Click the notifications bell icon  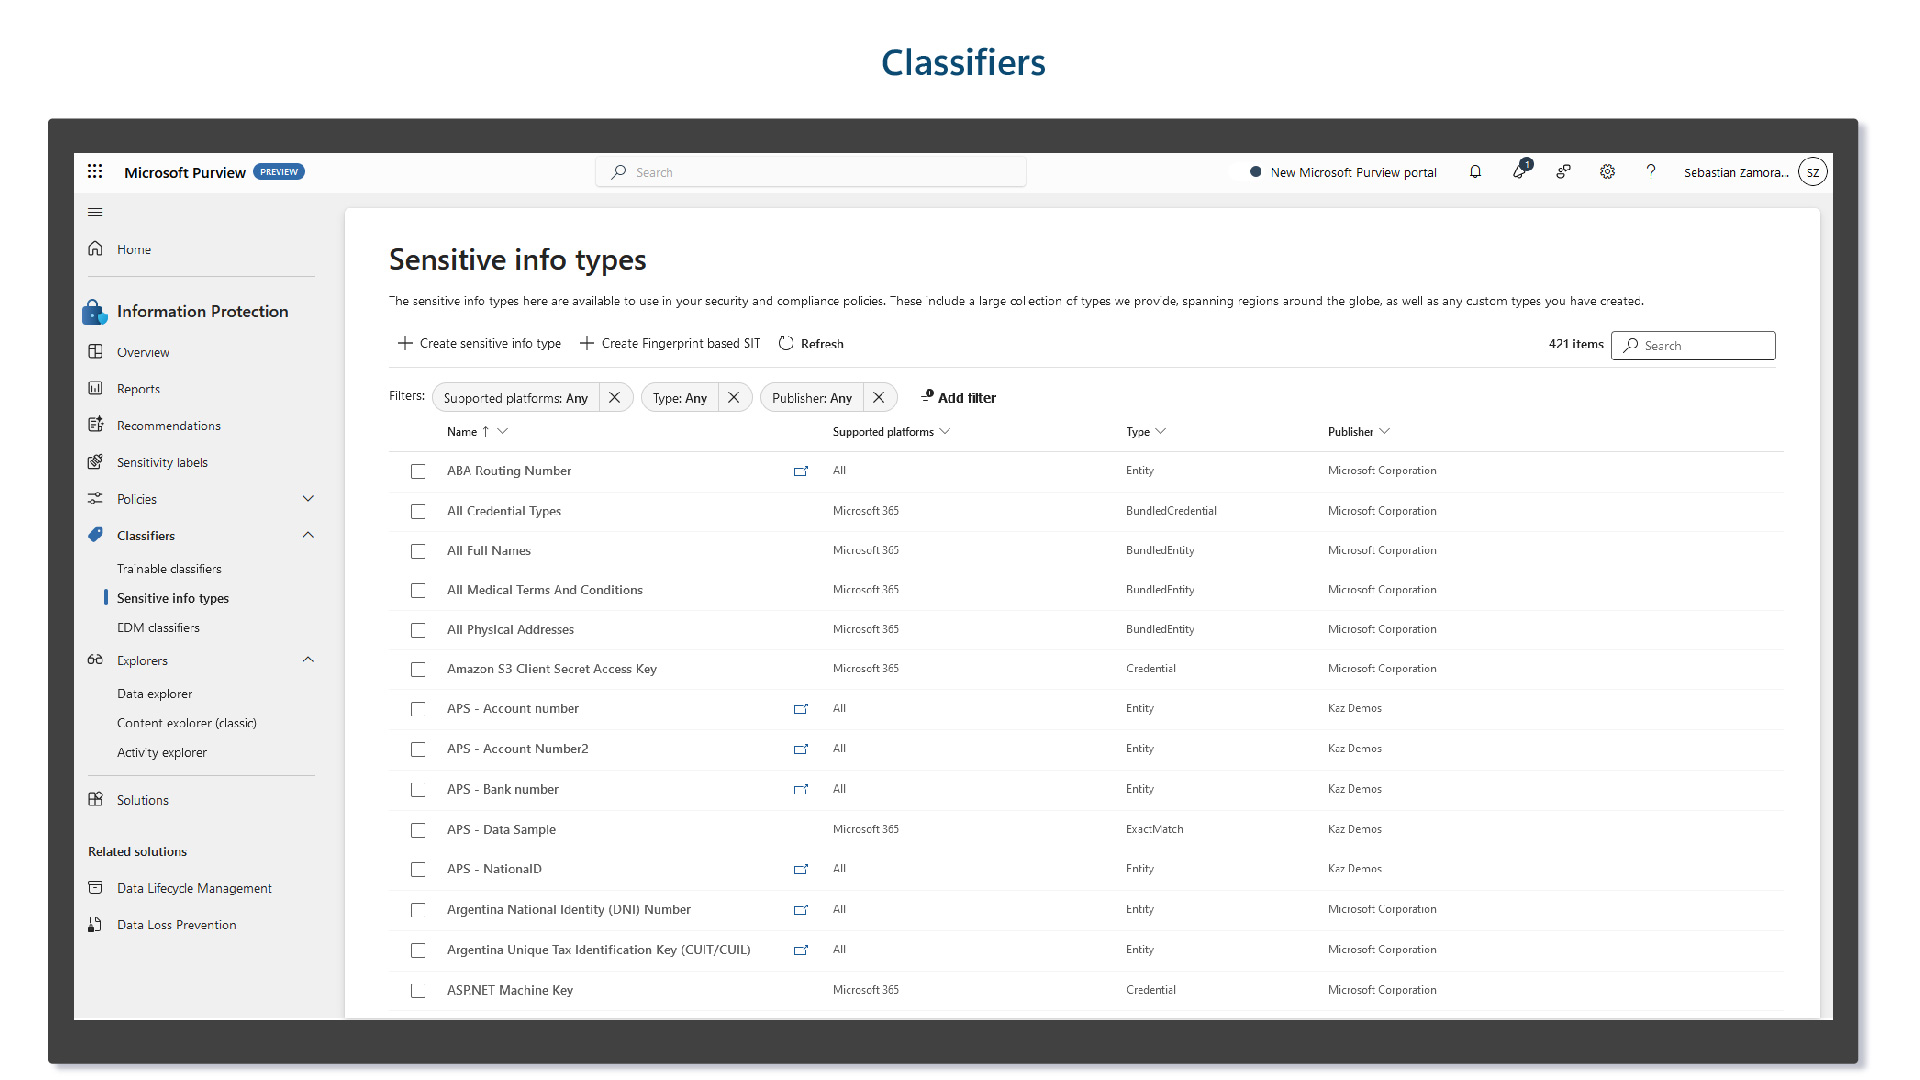1475,172
